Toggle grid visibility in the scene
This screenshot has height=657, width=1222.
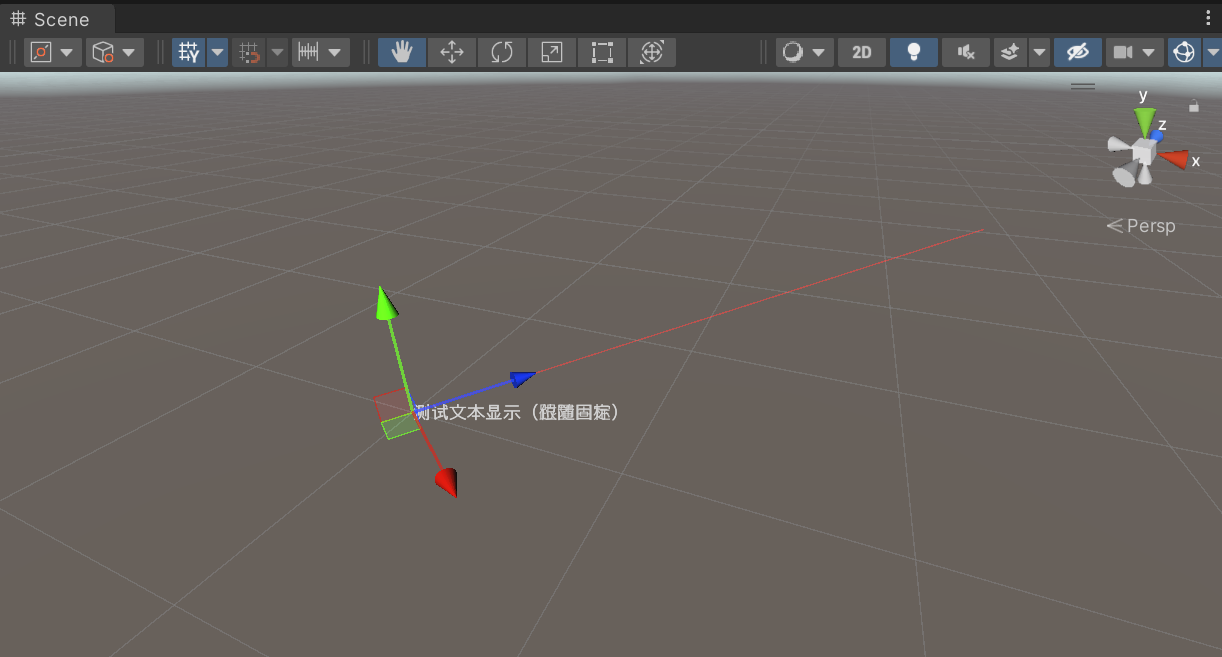188,52
